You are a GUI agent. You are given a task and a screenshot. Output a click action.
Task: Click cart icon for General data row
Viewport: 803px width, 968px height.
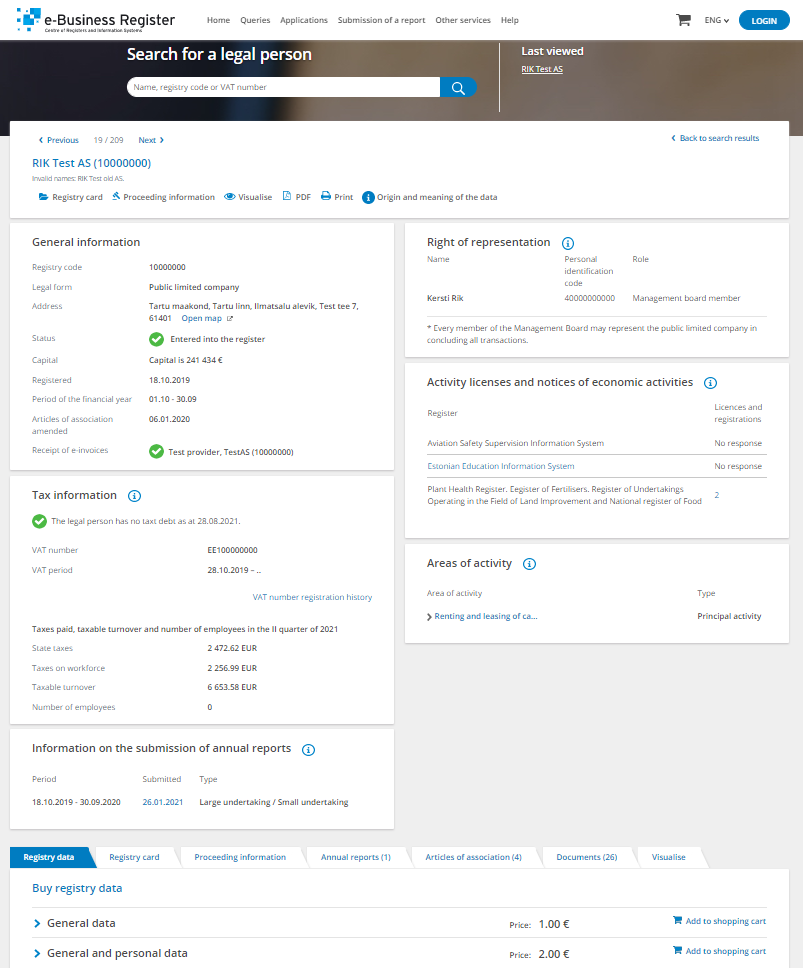tap(677, 920)
